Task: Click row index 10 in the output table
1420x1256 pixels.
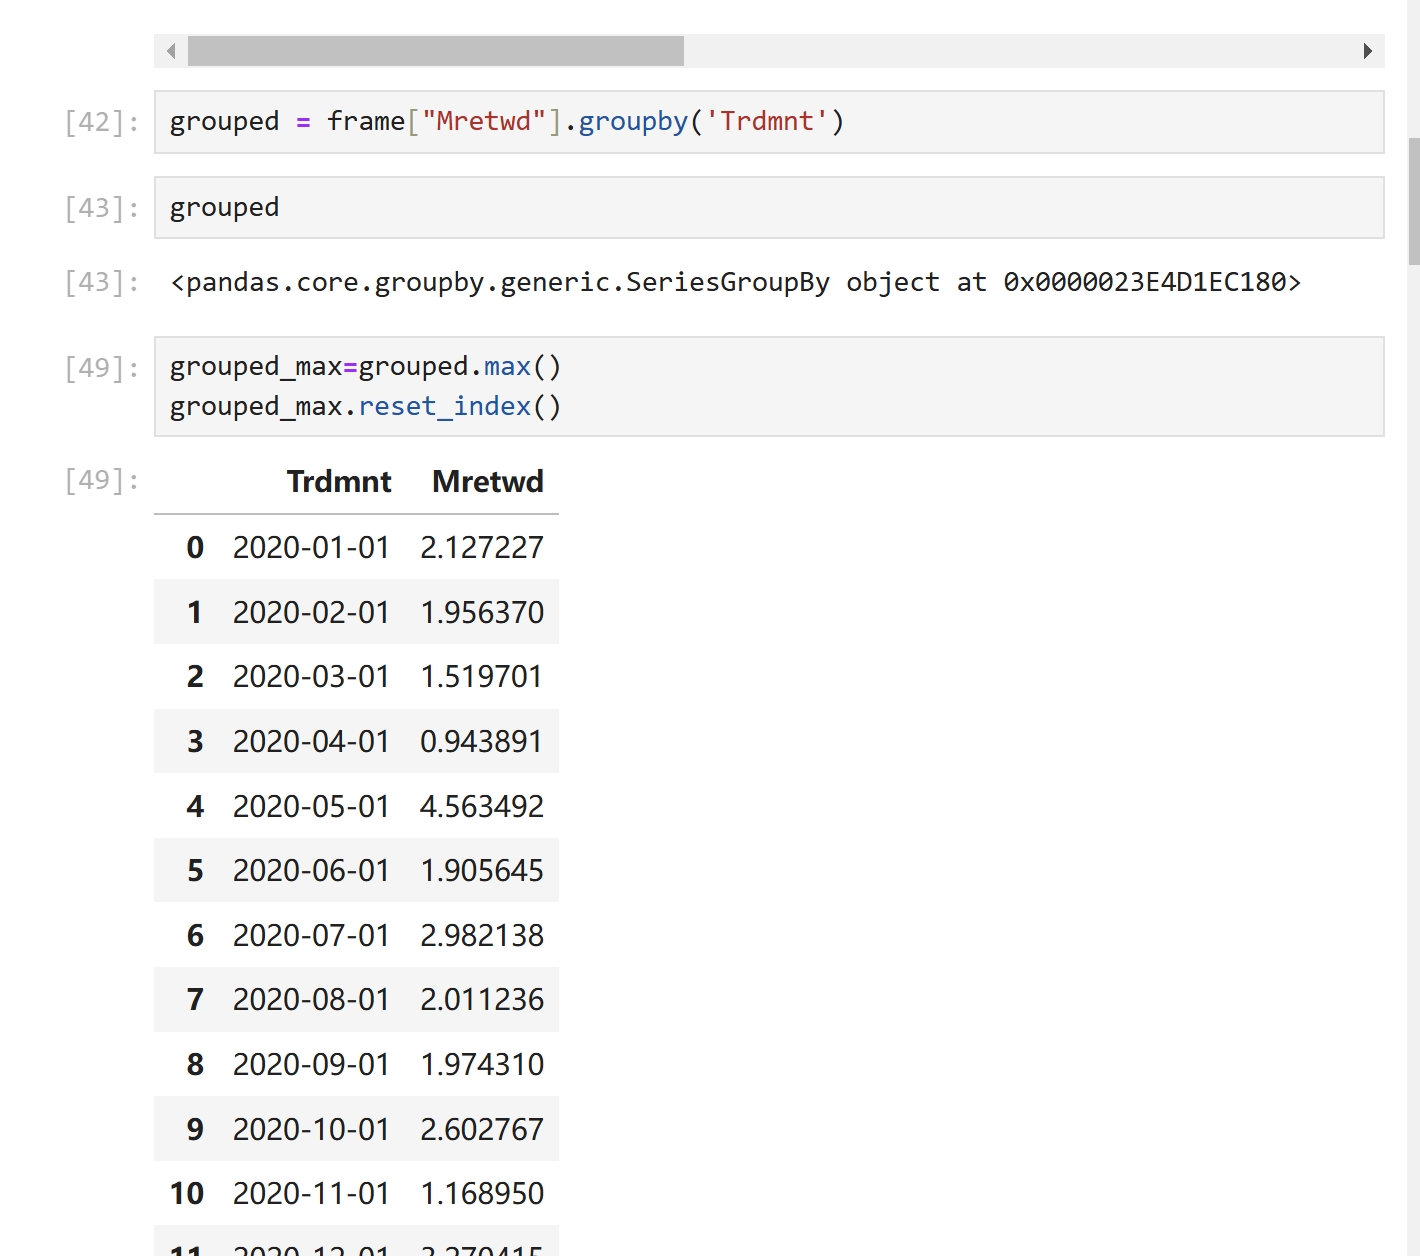Action: tap(187, 1193)
